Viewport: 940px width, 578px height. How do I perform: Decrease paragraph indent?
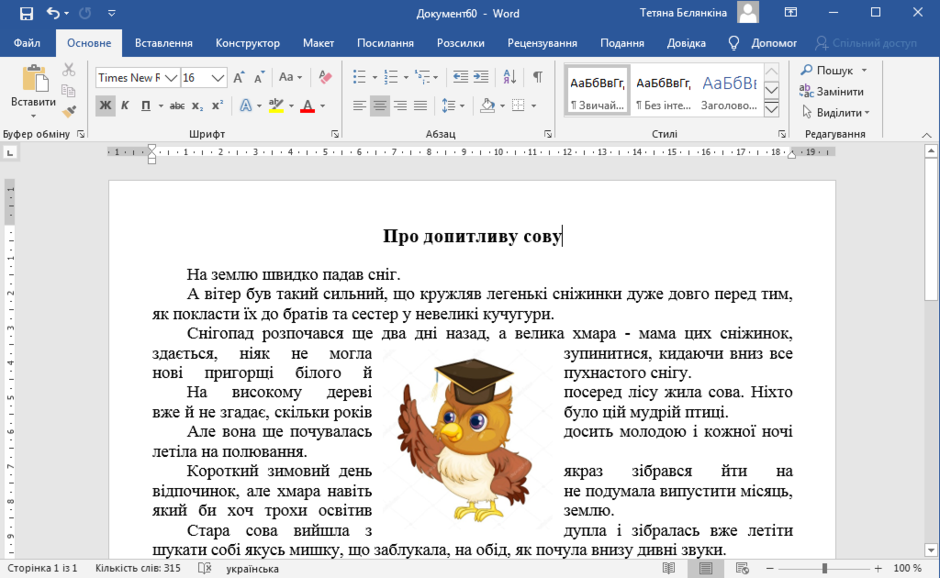point(460,77)
